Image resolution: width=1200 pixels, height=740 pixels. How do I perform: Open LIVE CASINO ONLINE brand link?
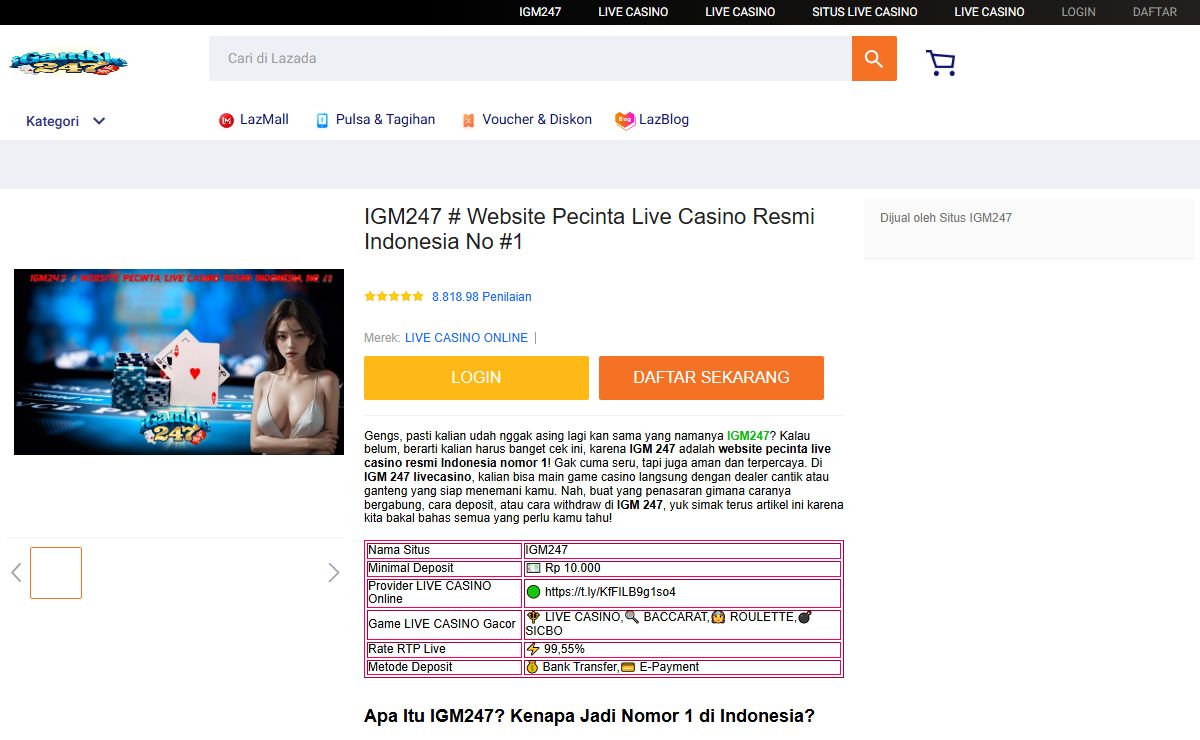[x=466, y=338]
